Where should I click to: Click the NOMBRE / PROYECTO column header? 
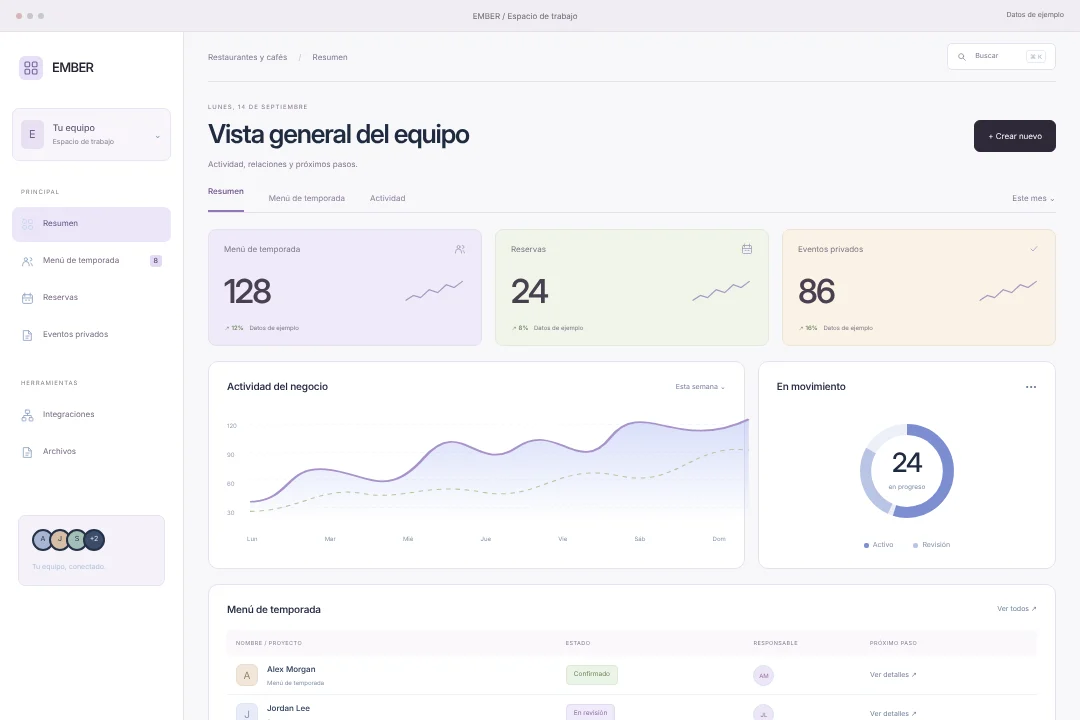click(269, 644)
